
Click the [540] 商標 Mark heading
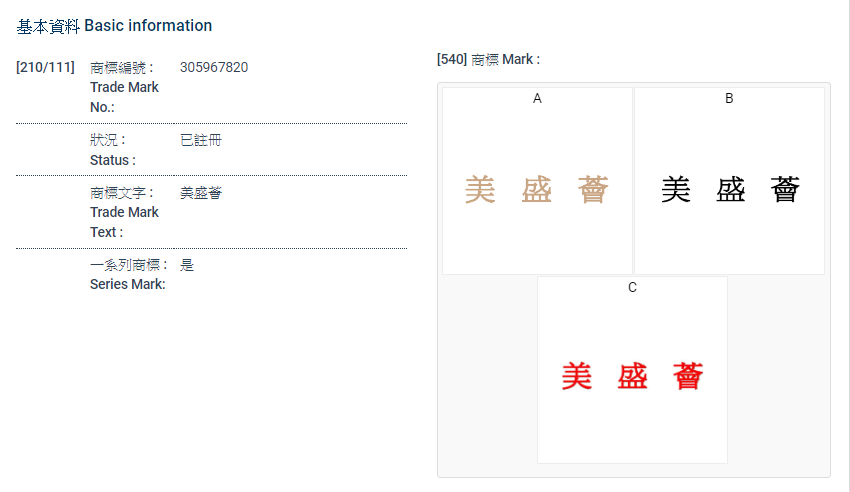(488, 60)
